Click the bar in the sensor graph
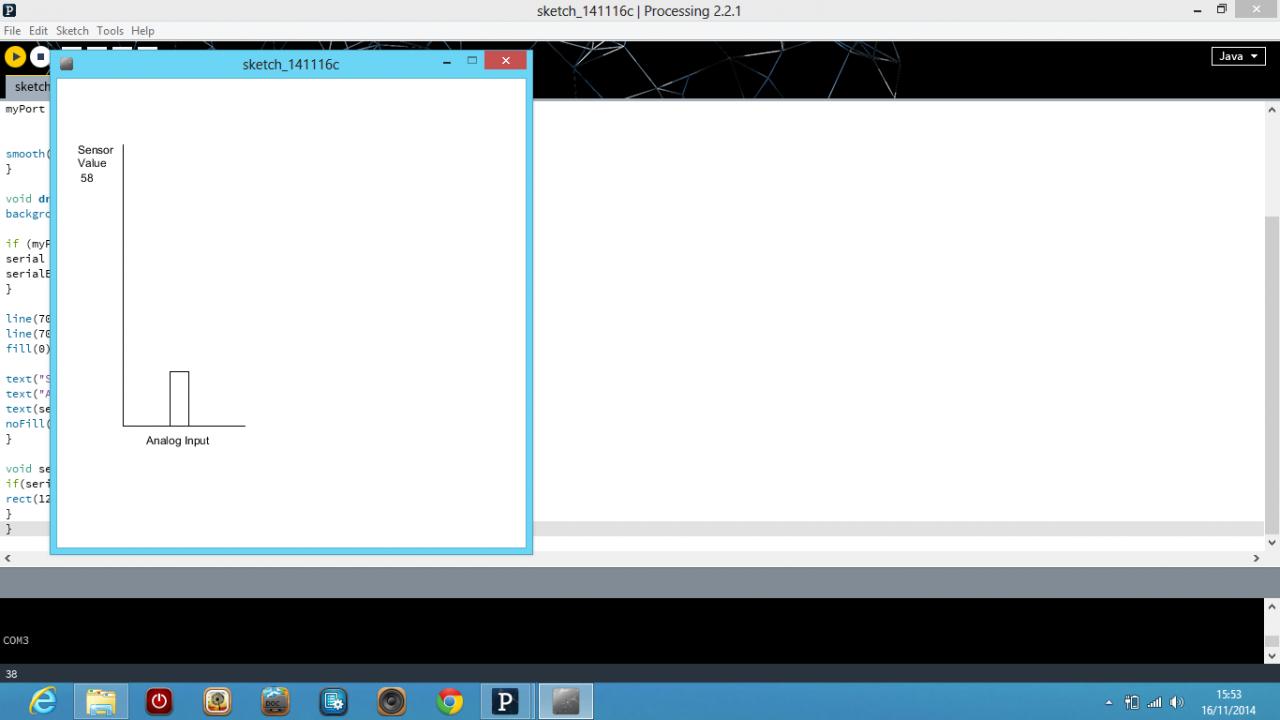 point(179,399)
